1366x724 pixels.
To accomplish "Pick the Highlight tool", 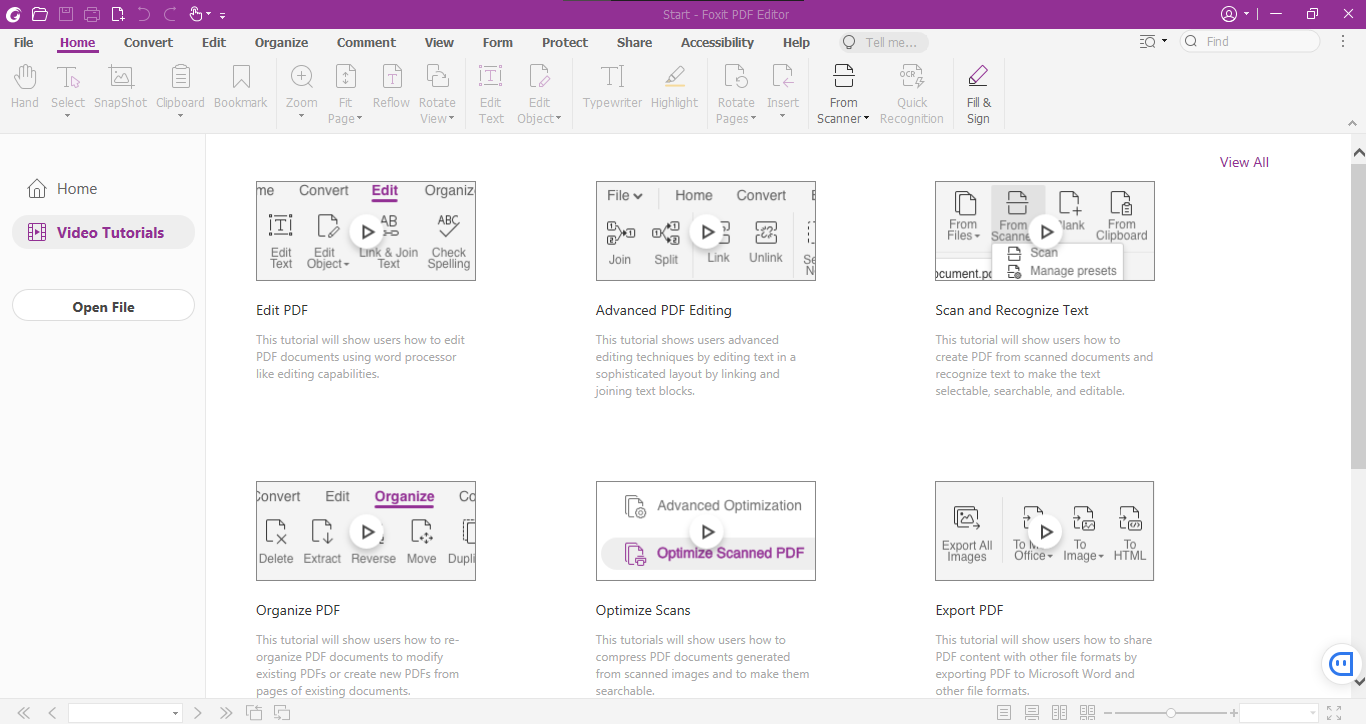I will [675, 87].
